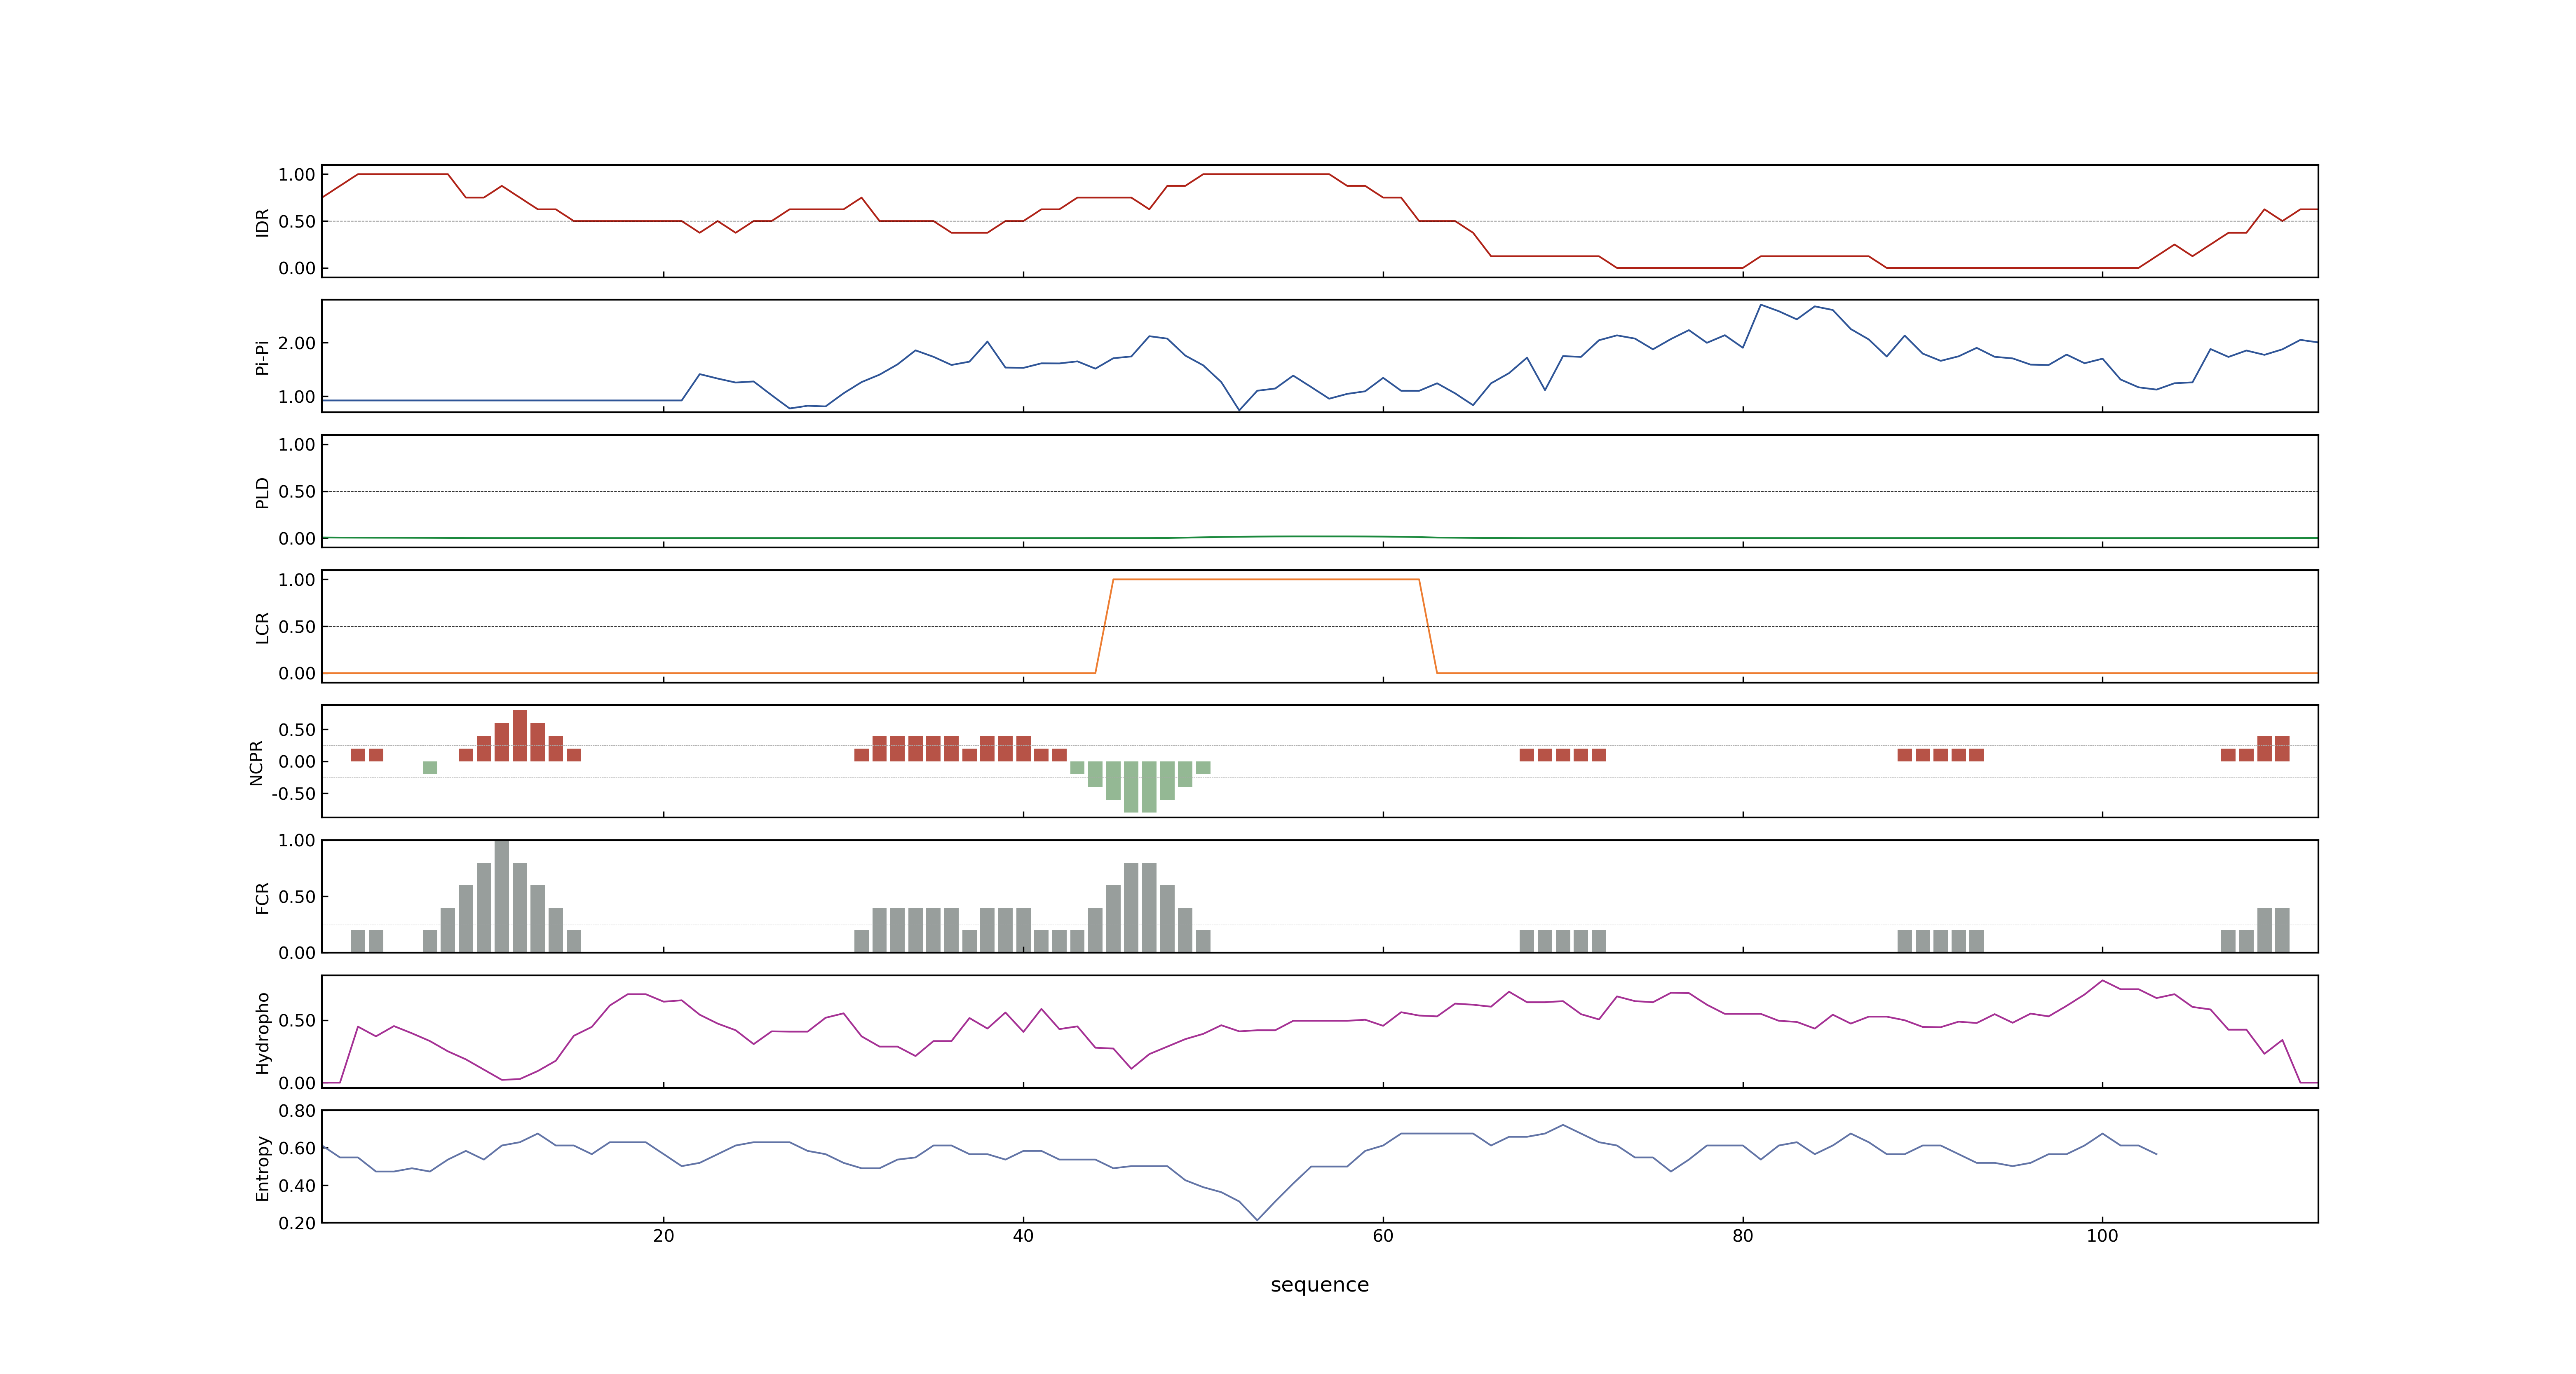Click x-axis tick label 60

click(1383, 1236)
